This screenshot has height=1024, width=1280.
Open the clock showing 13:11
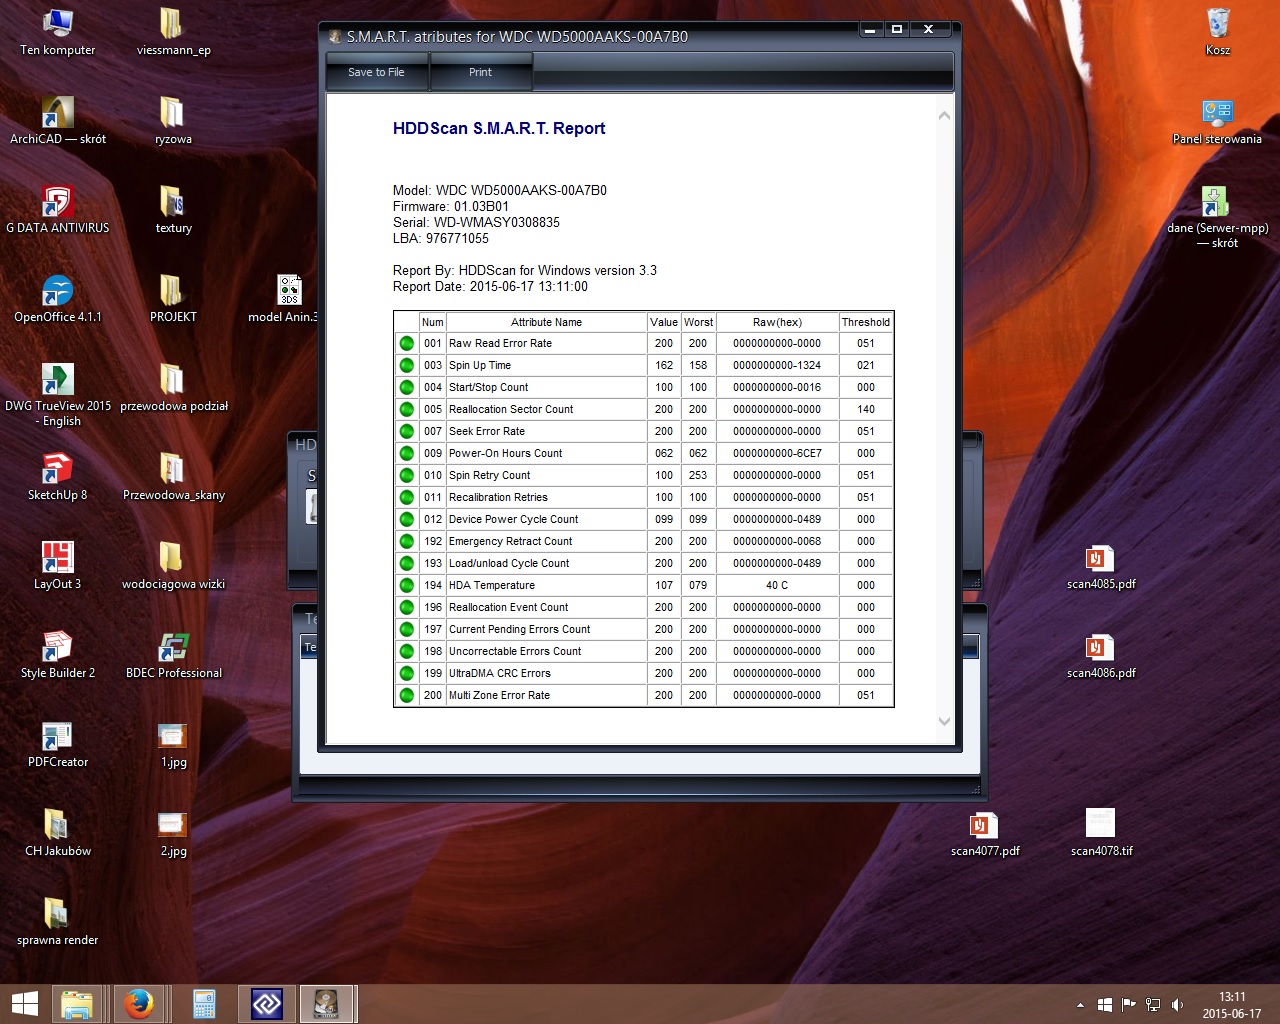(1232, 1004)
